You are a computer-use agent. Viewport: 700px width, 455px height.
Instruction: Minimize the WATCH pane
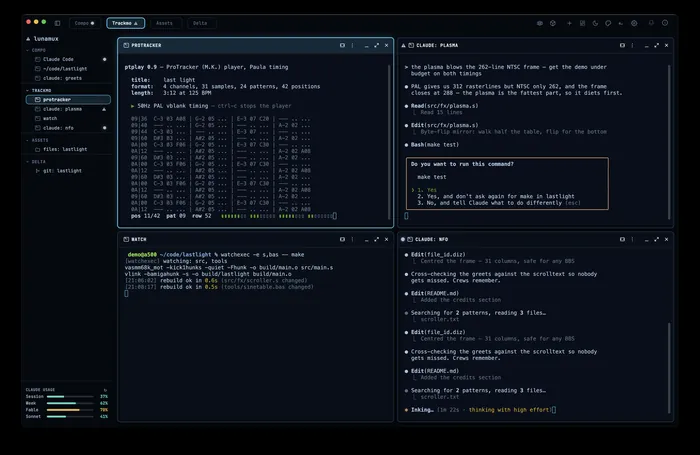point(366,240)
